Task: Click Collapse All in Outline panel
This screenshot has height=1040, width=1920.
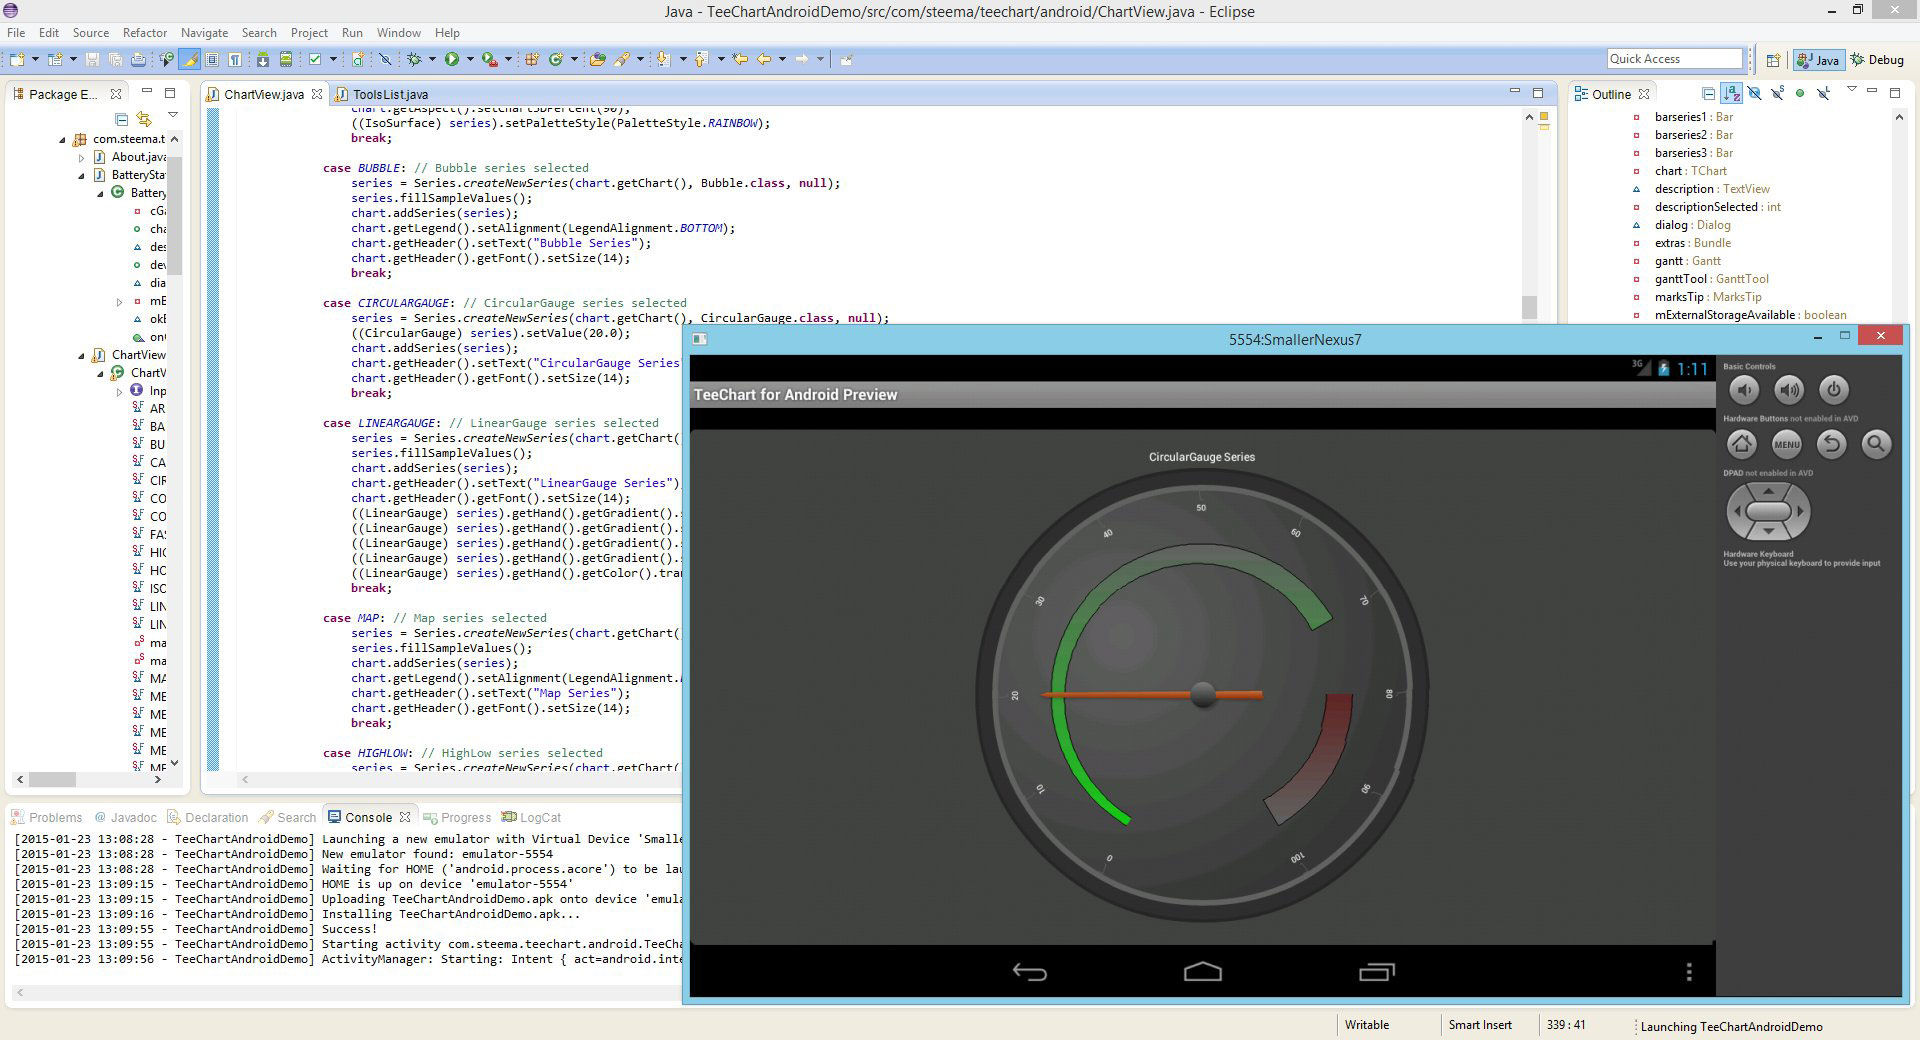Action: (1708, 94)
